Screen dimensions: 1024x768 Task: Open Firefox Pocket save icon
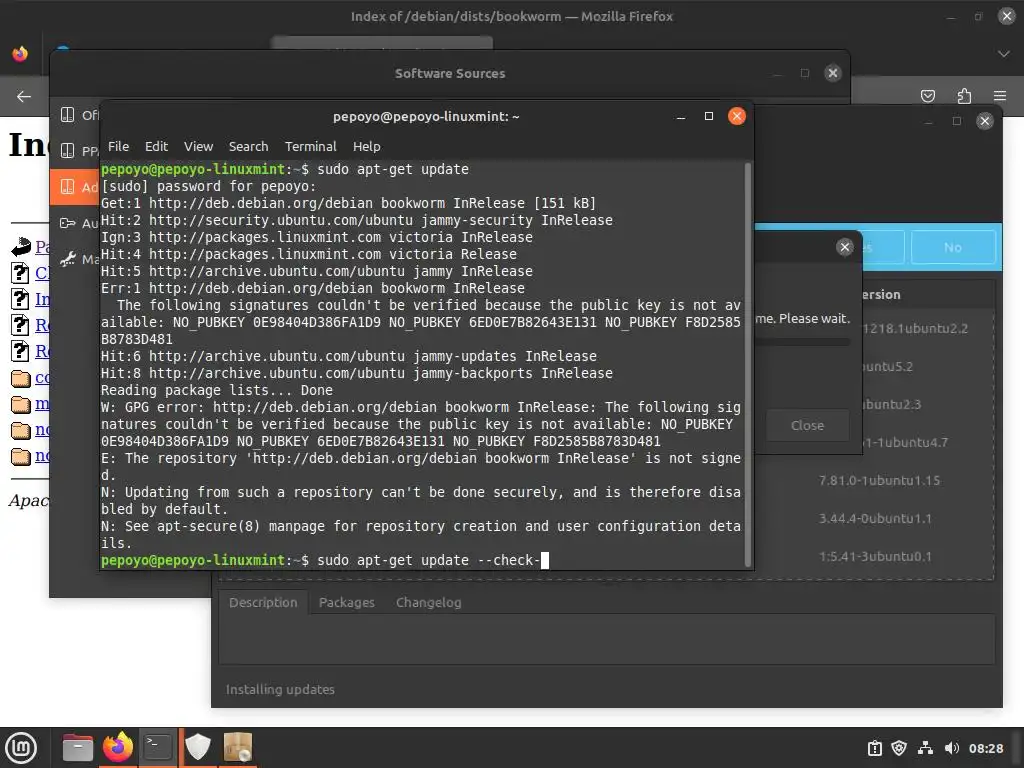927,96
